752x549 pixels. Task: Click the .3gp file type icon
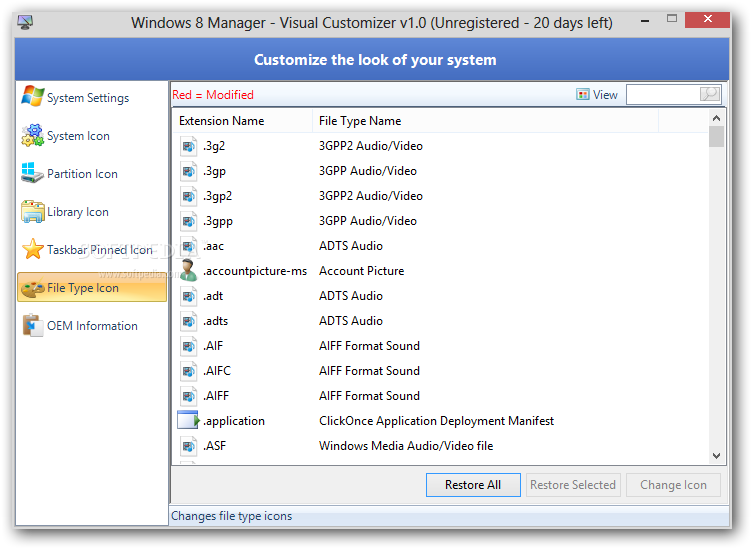click(188, 171)
